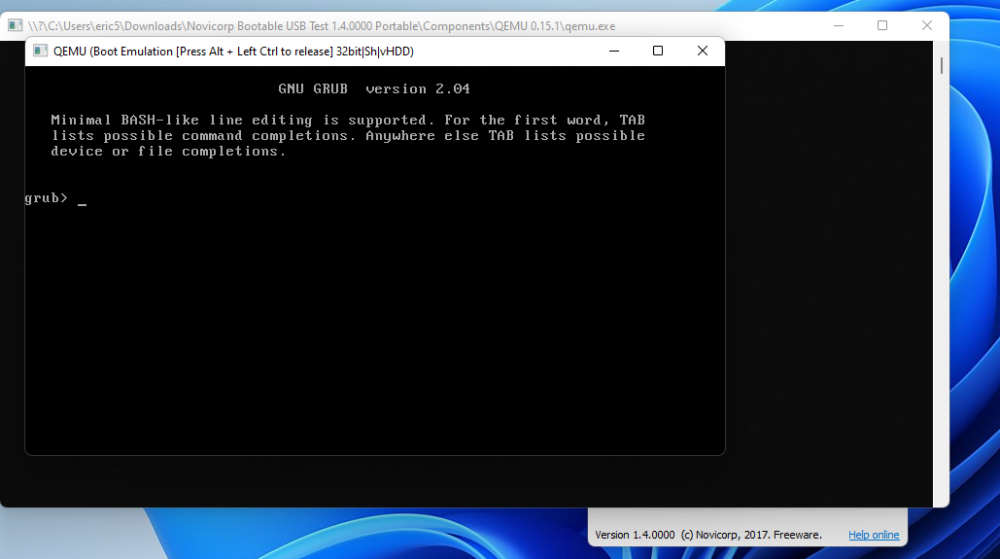Click the qemu.exe path in title bar
Image resolution: width=1000 pixels, height=559 pixels.
321,26
